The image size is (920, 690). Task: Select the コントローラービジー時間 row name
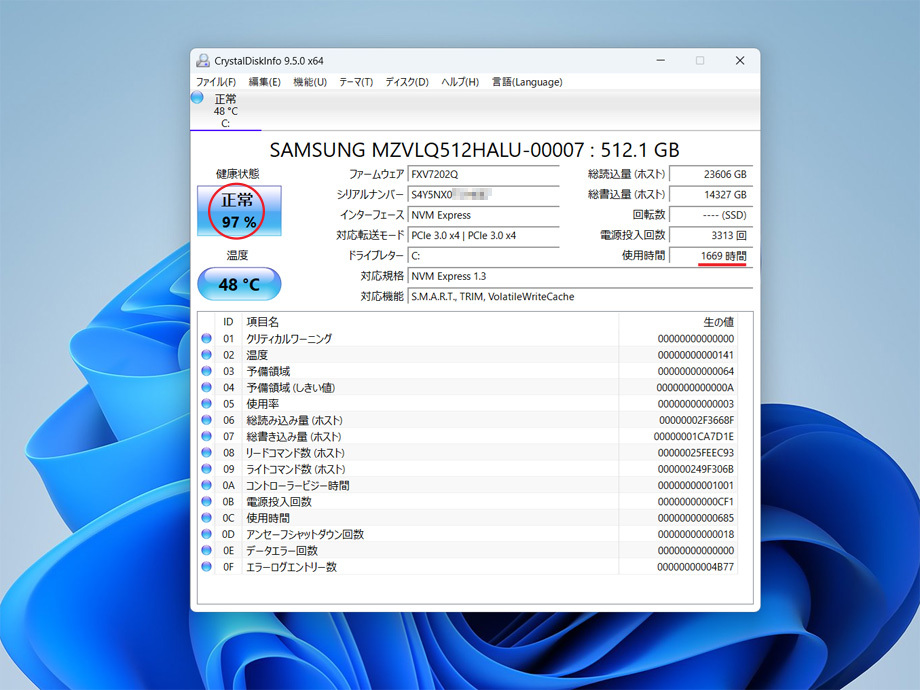click(x=297, y=485)
